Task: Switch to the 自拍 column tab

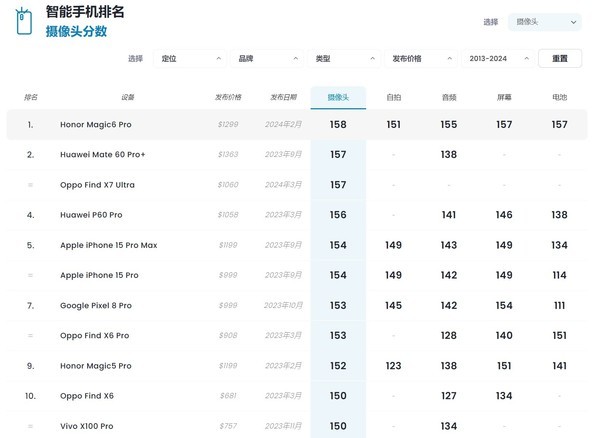Action: [x=393, y=98]
